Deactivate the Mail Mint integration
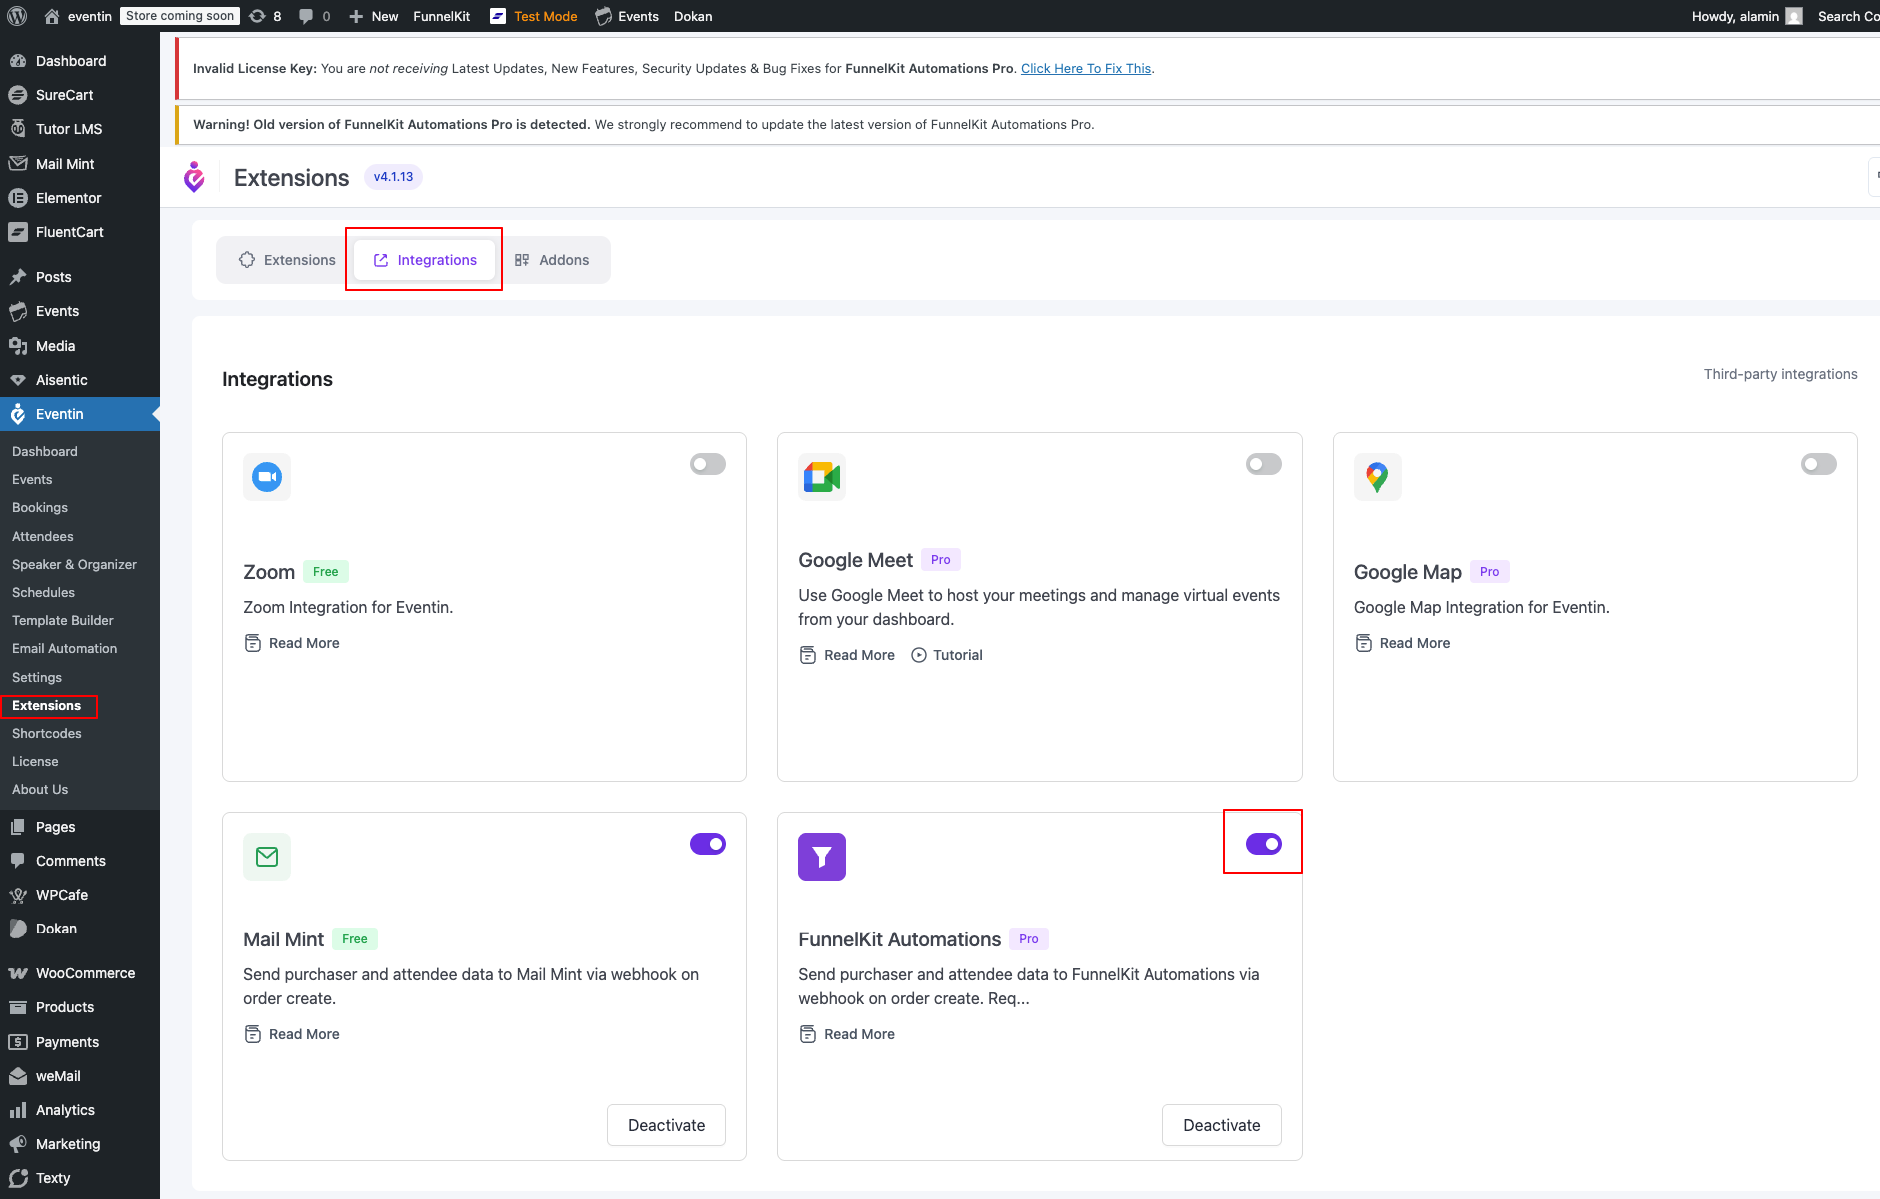This screenshot has height=1199, width=1880. point(666,1125)
